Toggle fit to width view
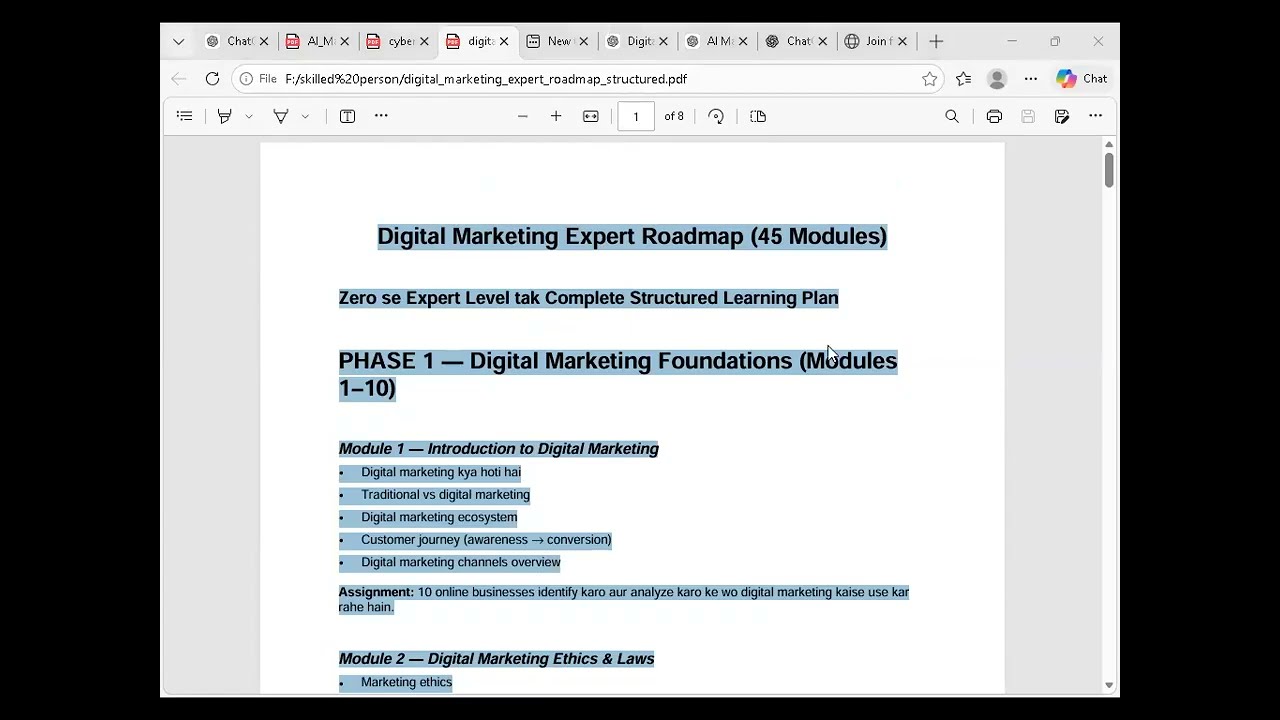 pos(591,116)
